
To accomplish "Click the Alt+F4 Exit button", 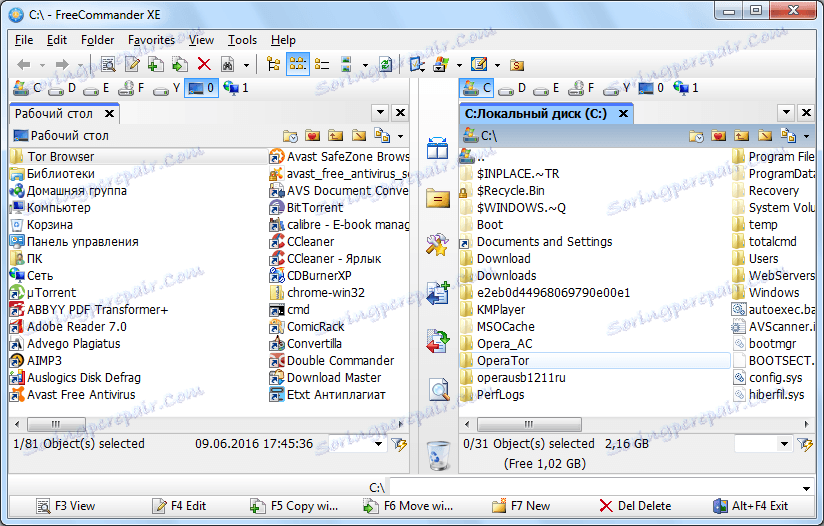I will coord(750,506).
